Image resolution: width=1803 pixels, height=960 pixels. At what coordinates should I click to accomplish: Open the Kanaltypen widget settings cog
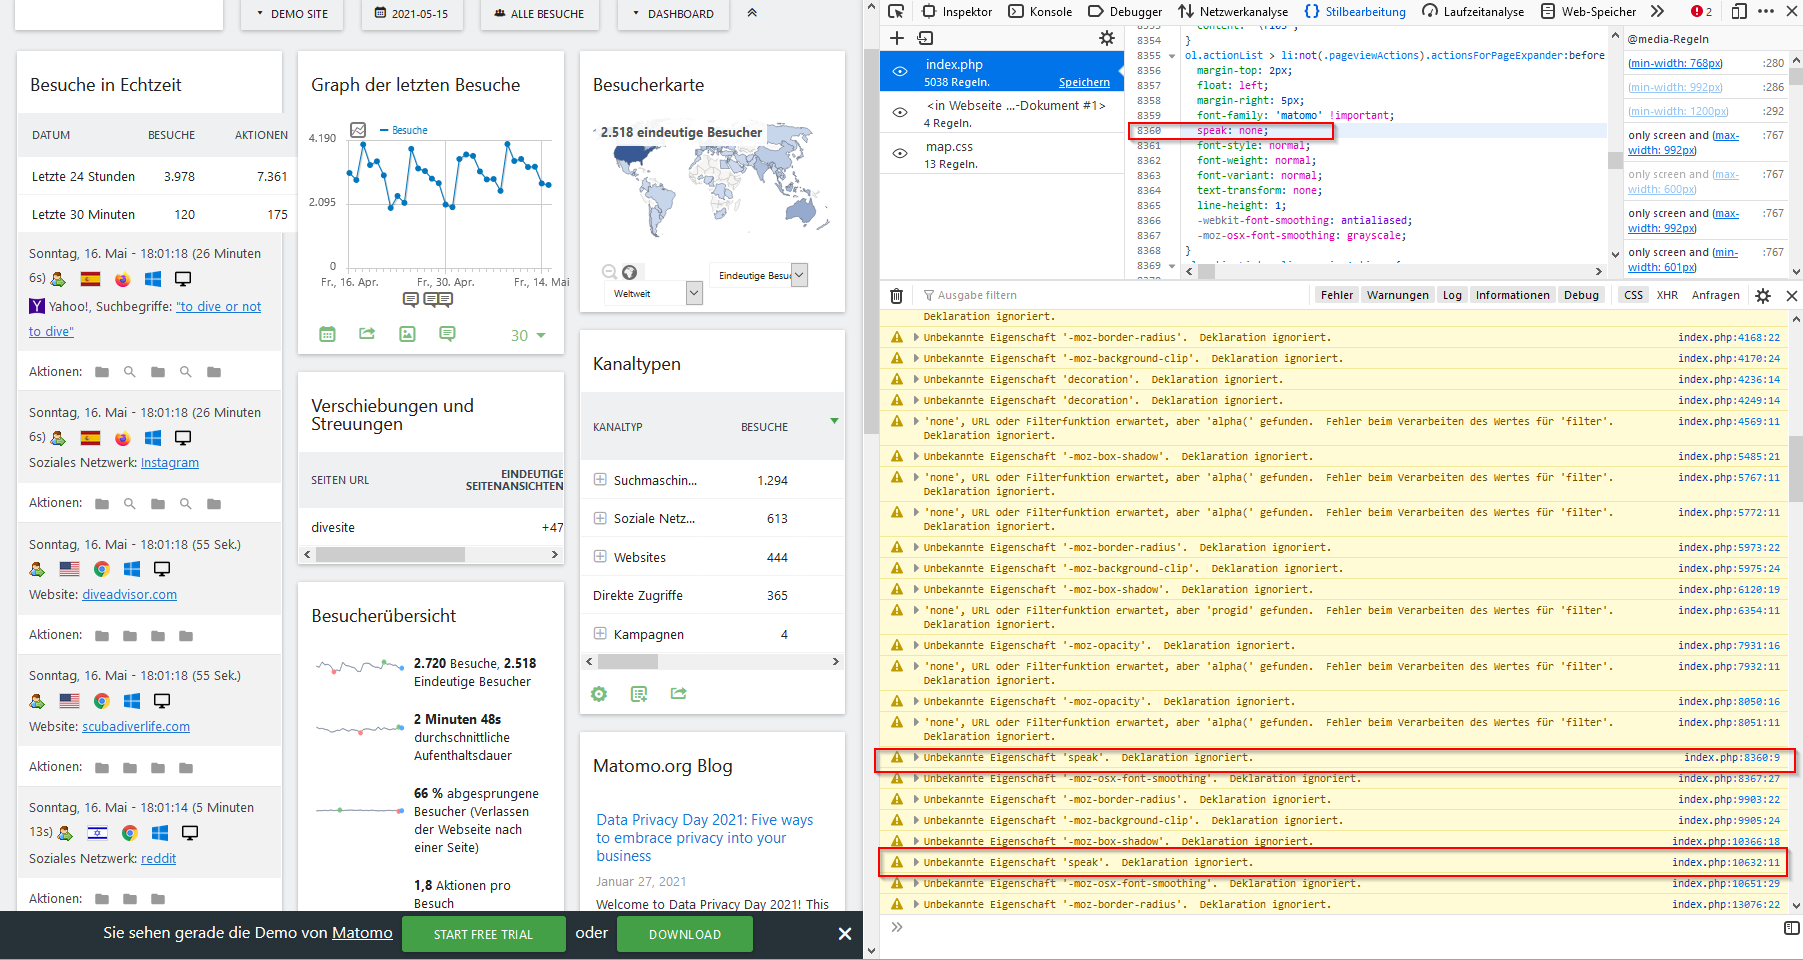click(x=599, y=694)
